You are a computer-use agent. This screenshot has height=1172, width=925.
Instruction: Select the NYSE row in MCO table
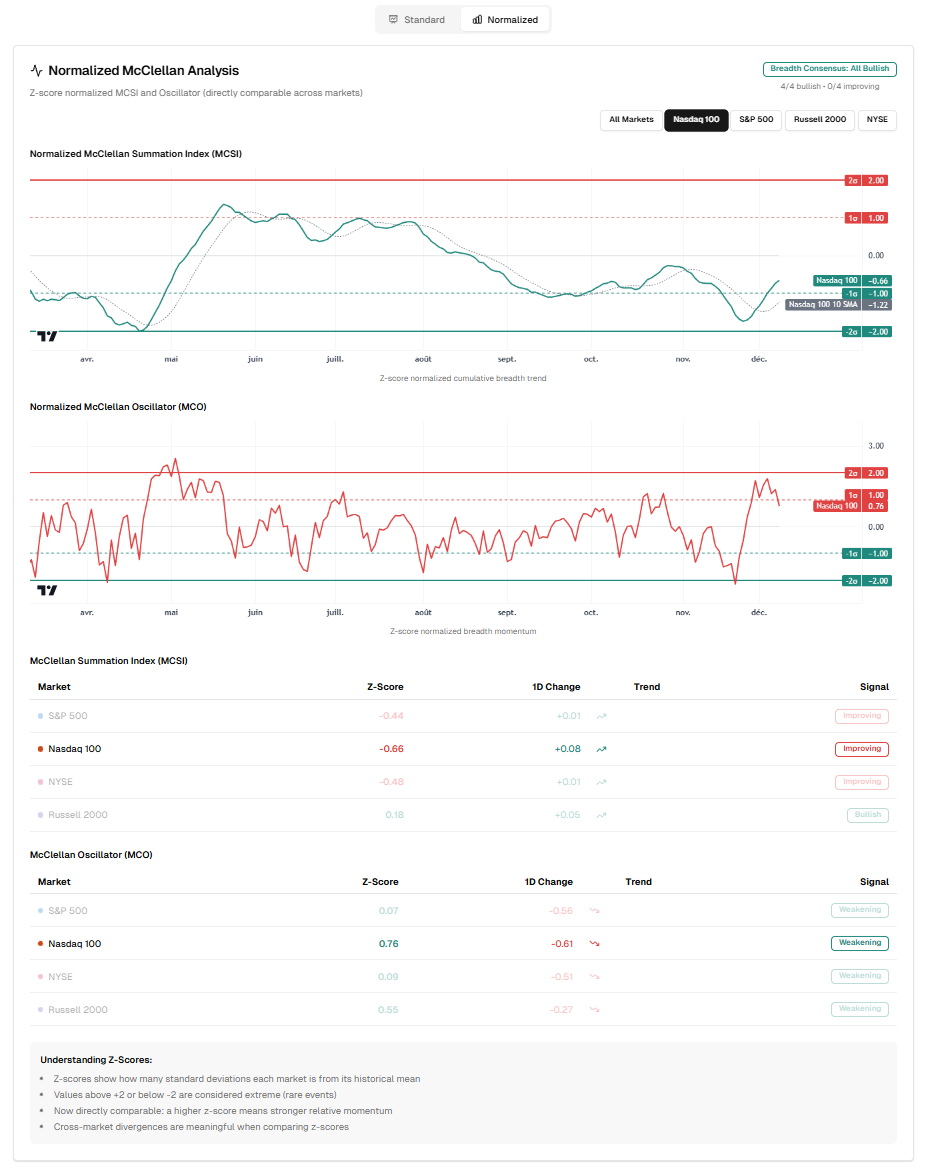(x=463, y=976)
